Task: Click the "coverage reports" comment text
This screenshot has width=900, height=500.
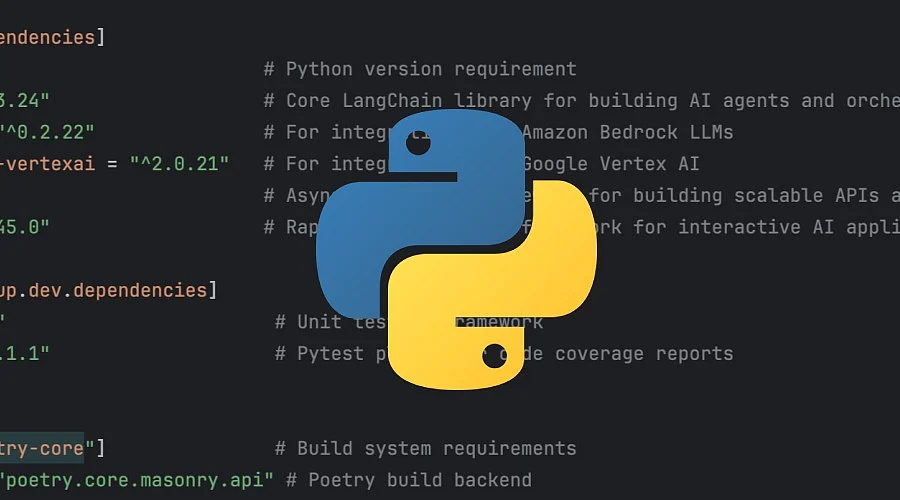Action: point(644,354)
